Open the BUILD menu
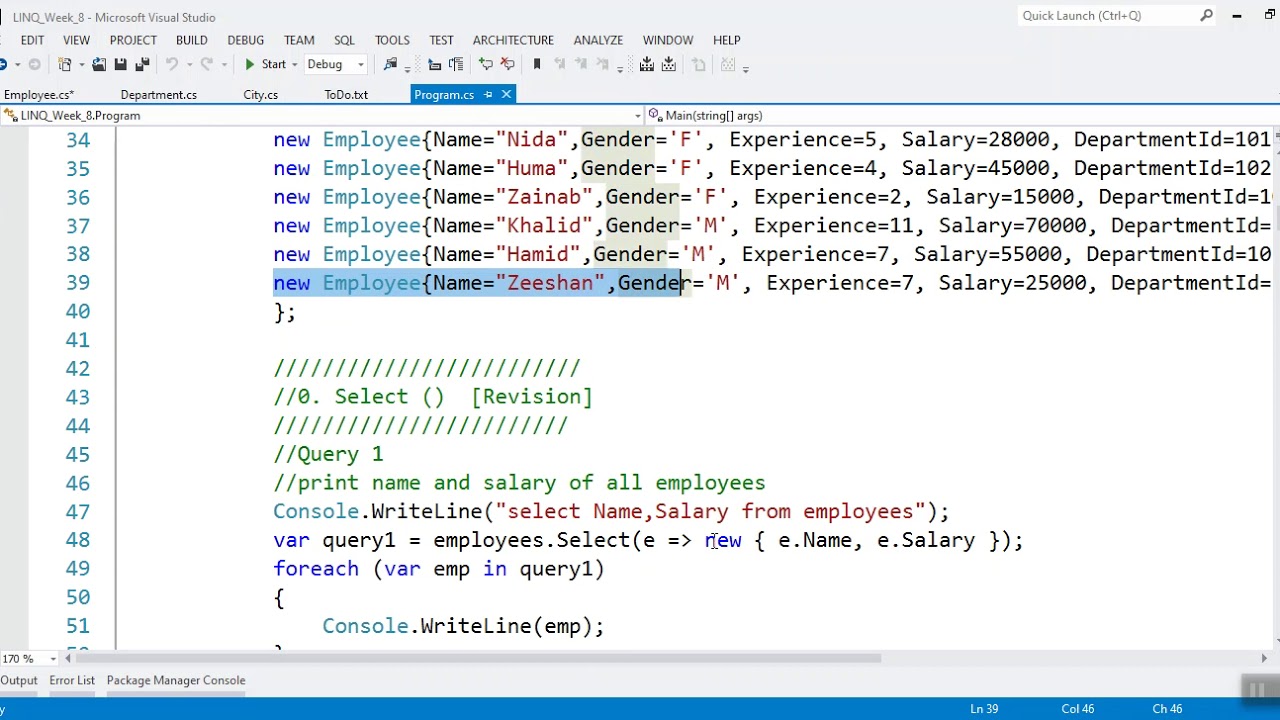This screenshot has height=720, width=1280. tap(191, 40)
